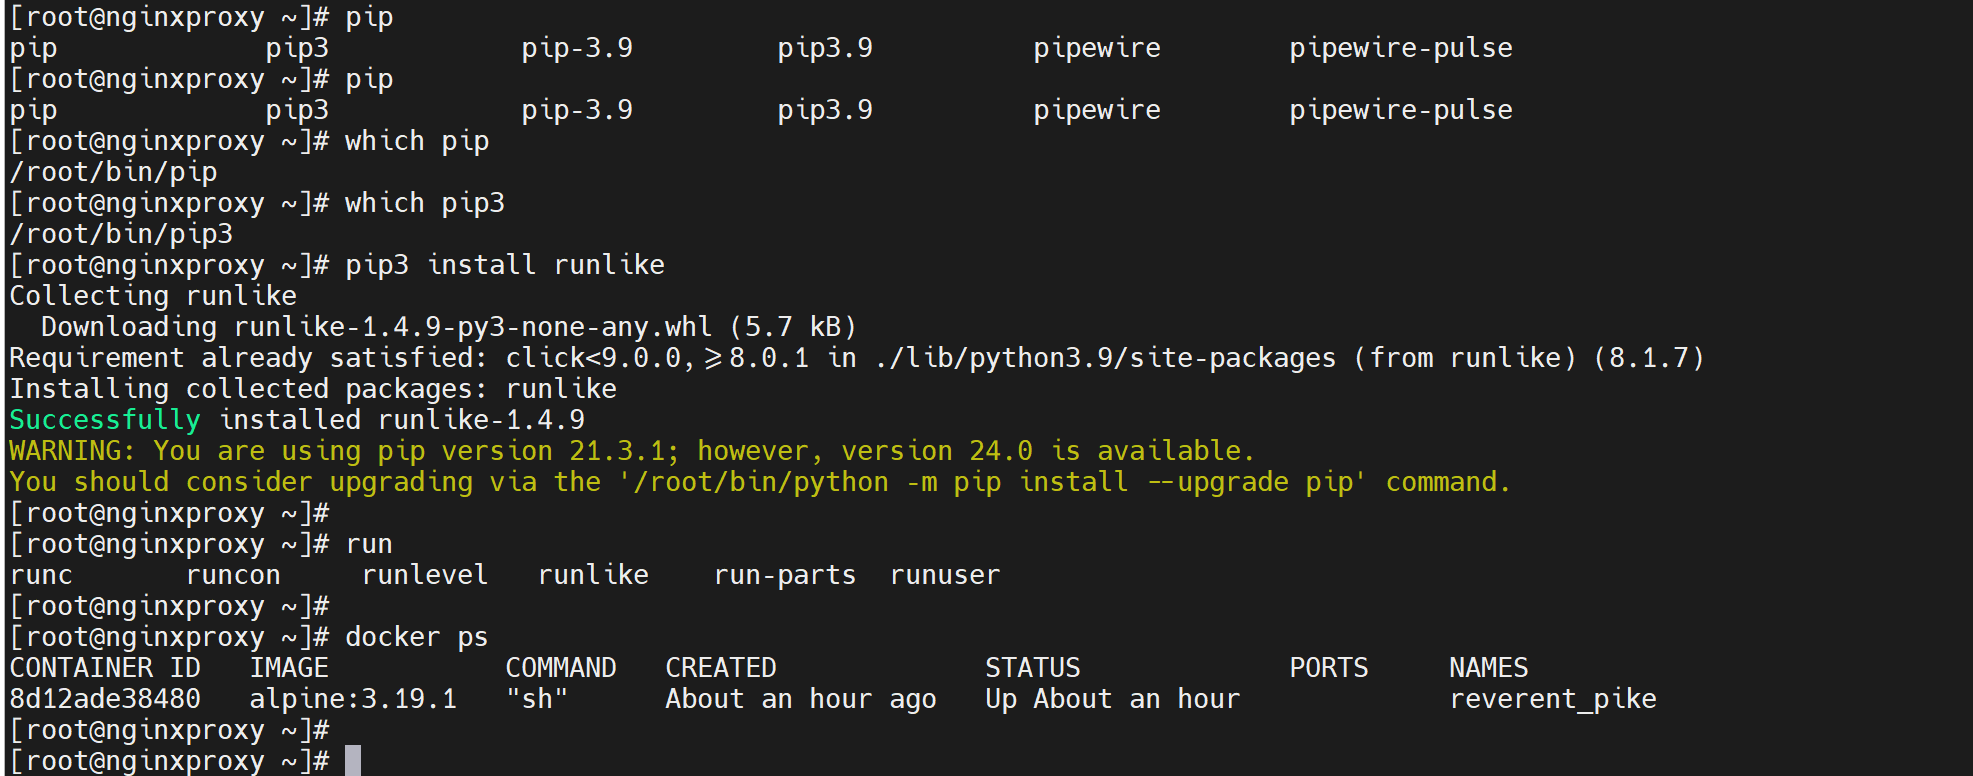Viewport: 1973px width, 776px height.
Task: Click the reverent_pike container name
Action: click(1552, 699)
